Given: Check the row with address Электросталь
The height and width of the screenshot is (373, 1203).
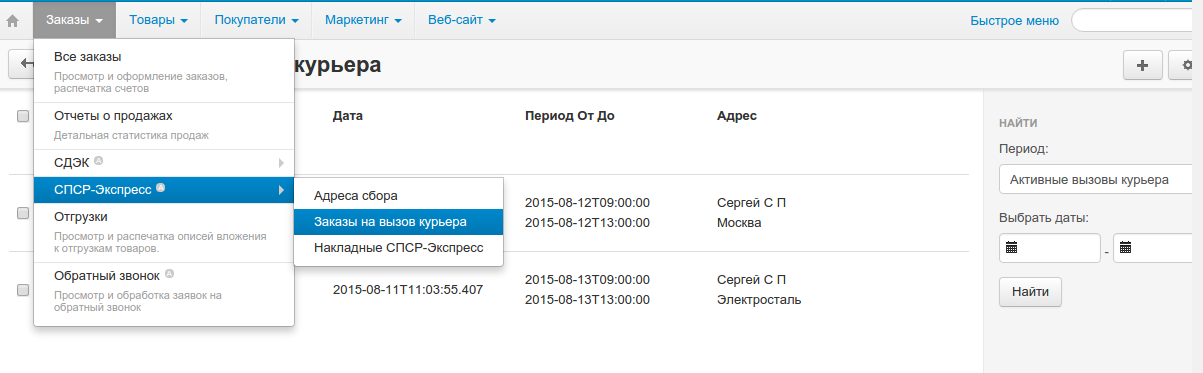Looking at the screenshot, I should 23,289.
